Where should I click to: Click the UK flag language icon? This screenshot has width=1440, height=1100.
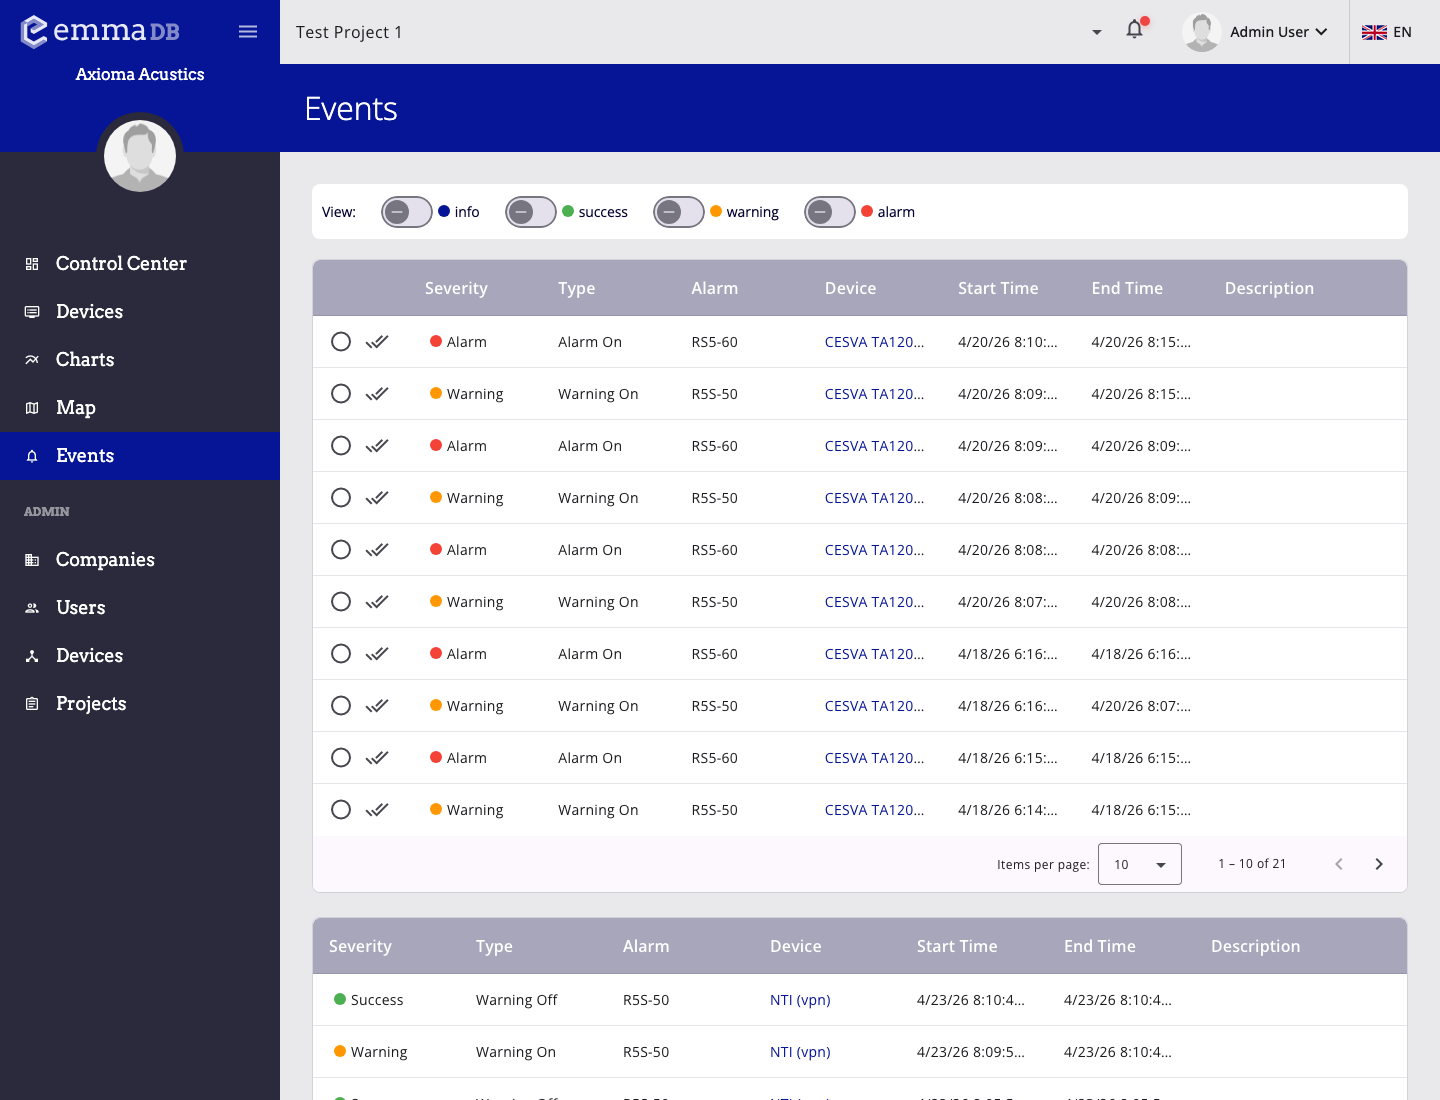click(1374, 32)
